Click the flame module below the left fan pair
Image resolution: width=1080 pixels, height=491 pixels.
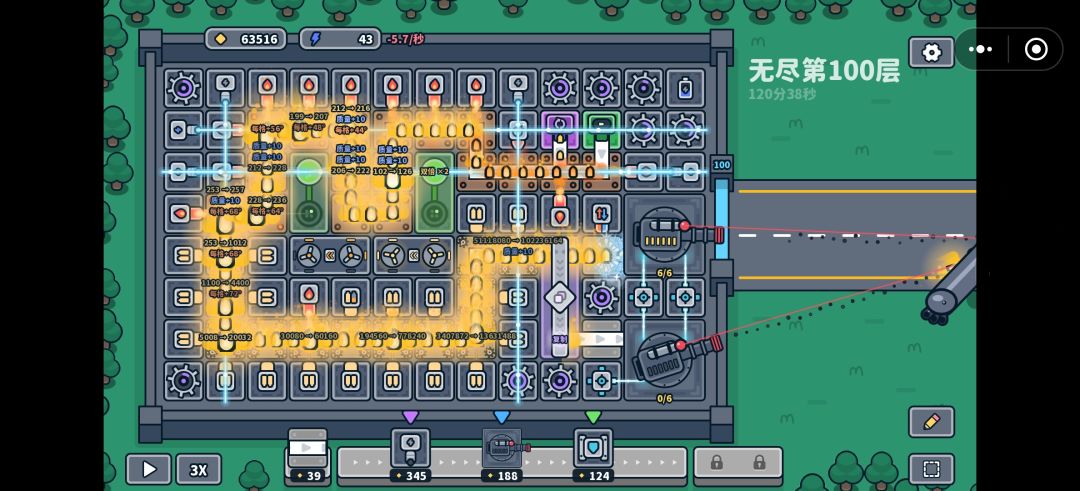pos(309,297)
